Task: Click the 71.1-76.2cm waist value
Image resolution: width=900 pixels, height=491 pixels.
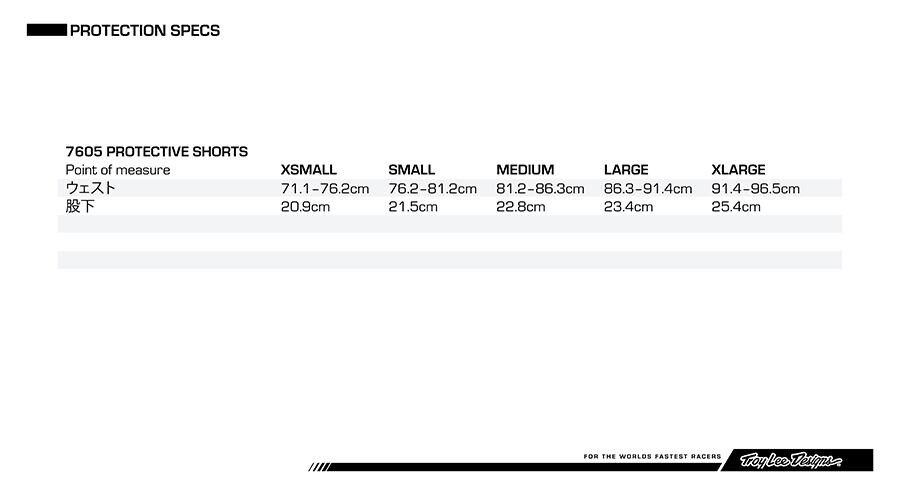Action: (325, 189)
